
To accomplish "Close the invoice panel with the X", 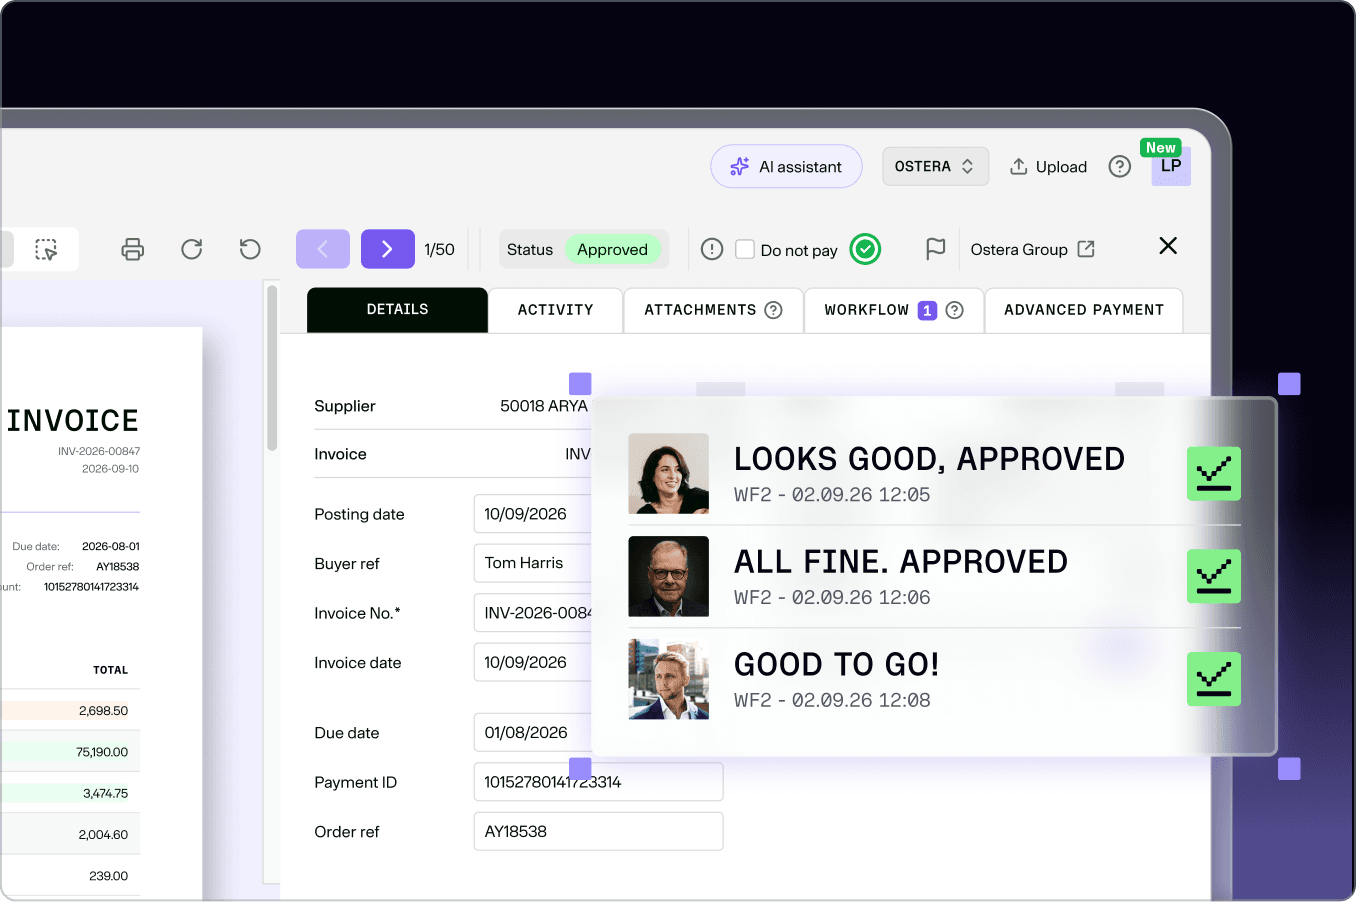I will (1168, 246).
